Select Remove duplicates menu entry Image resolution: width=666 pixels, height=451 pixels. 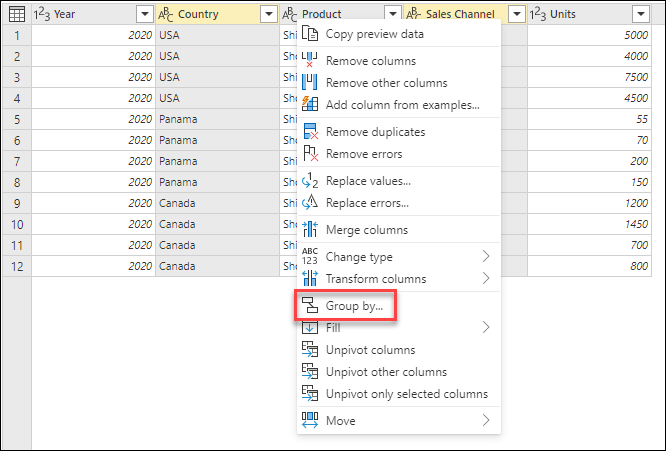pos(399,132)
